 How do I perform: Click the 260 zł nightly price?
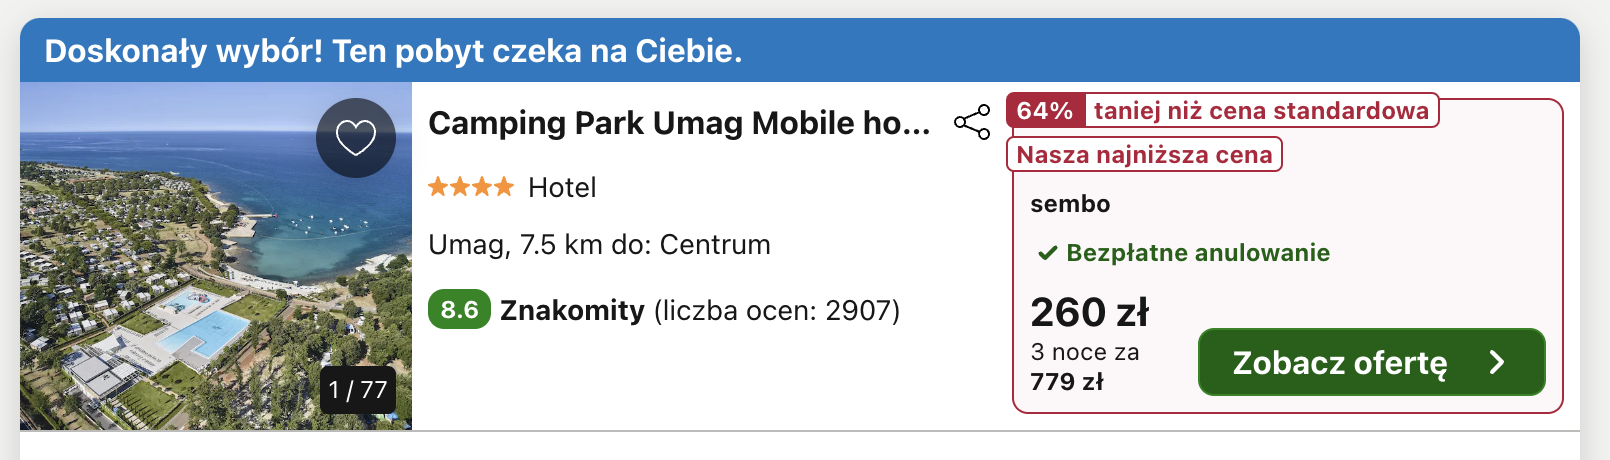(1089, 312)
